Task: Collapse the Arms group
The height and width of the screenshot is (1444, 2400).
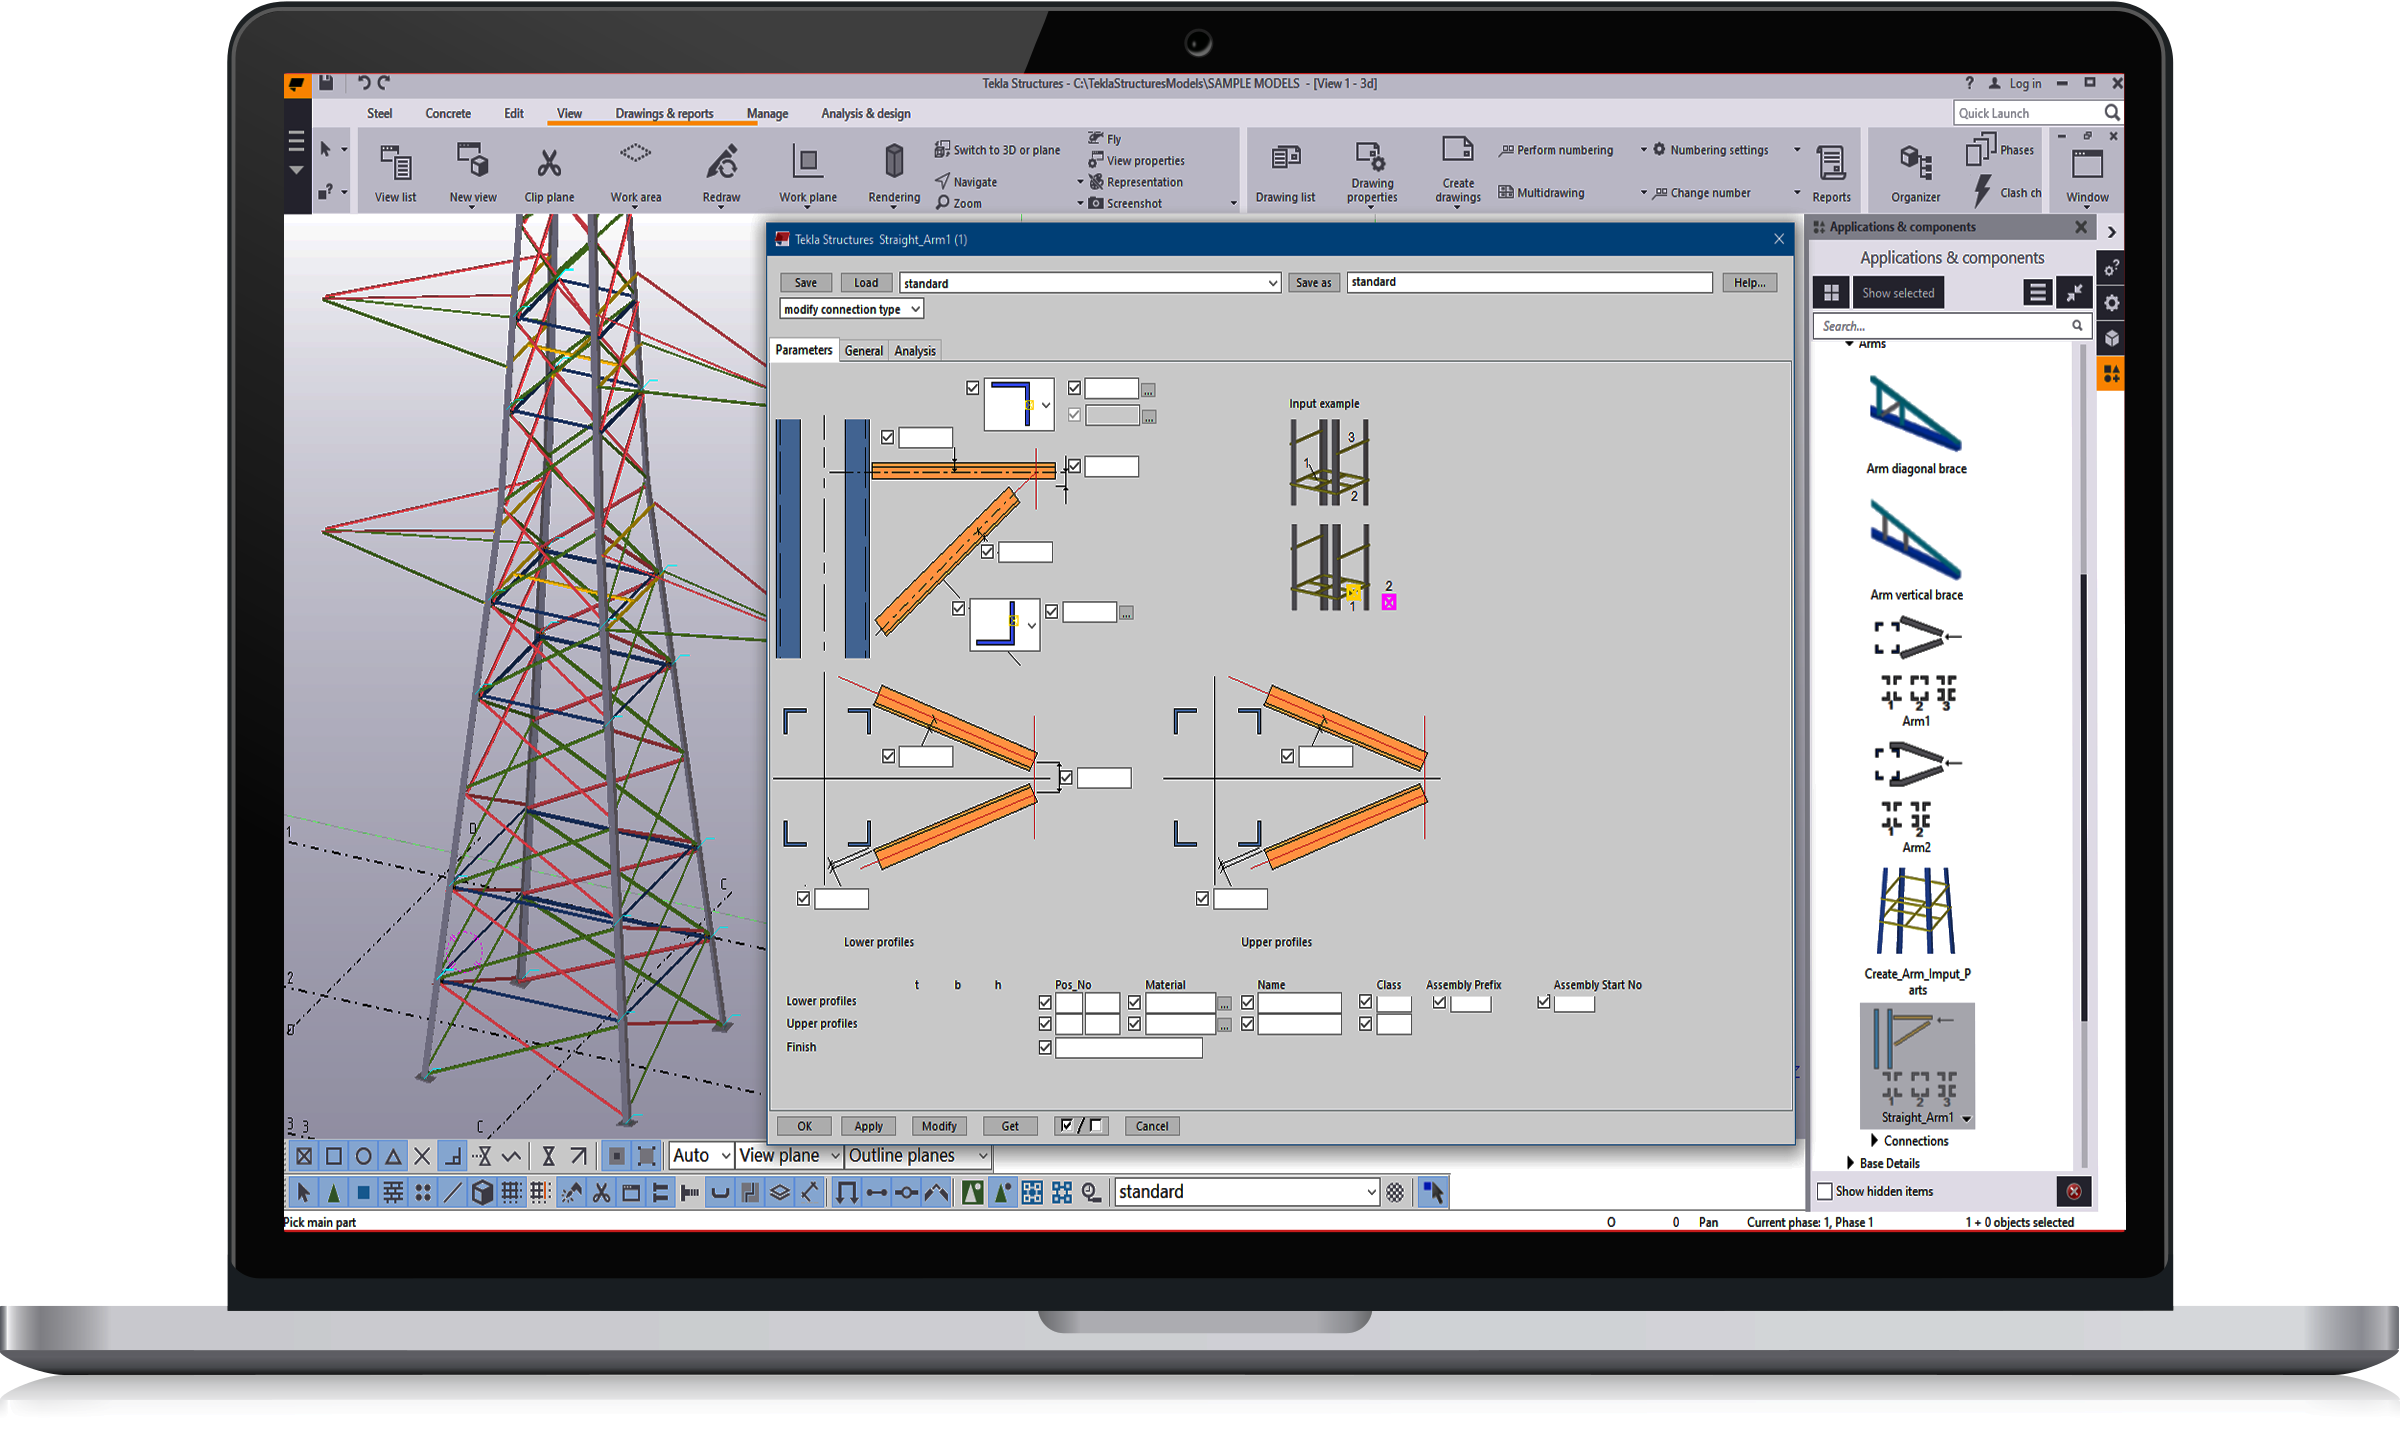Action: 1850,344
